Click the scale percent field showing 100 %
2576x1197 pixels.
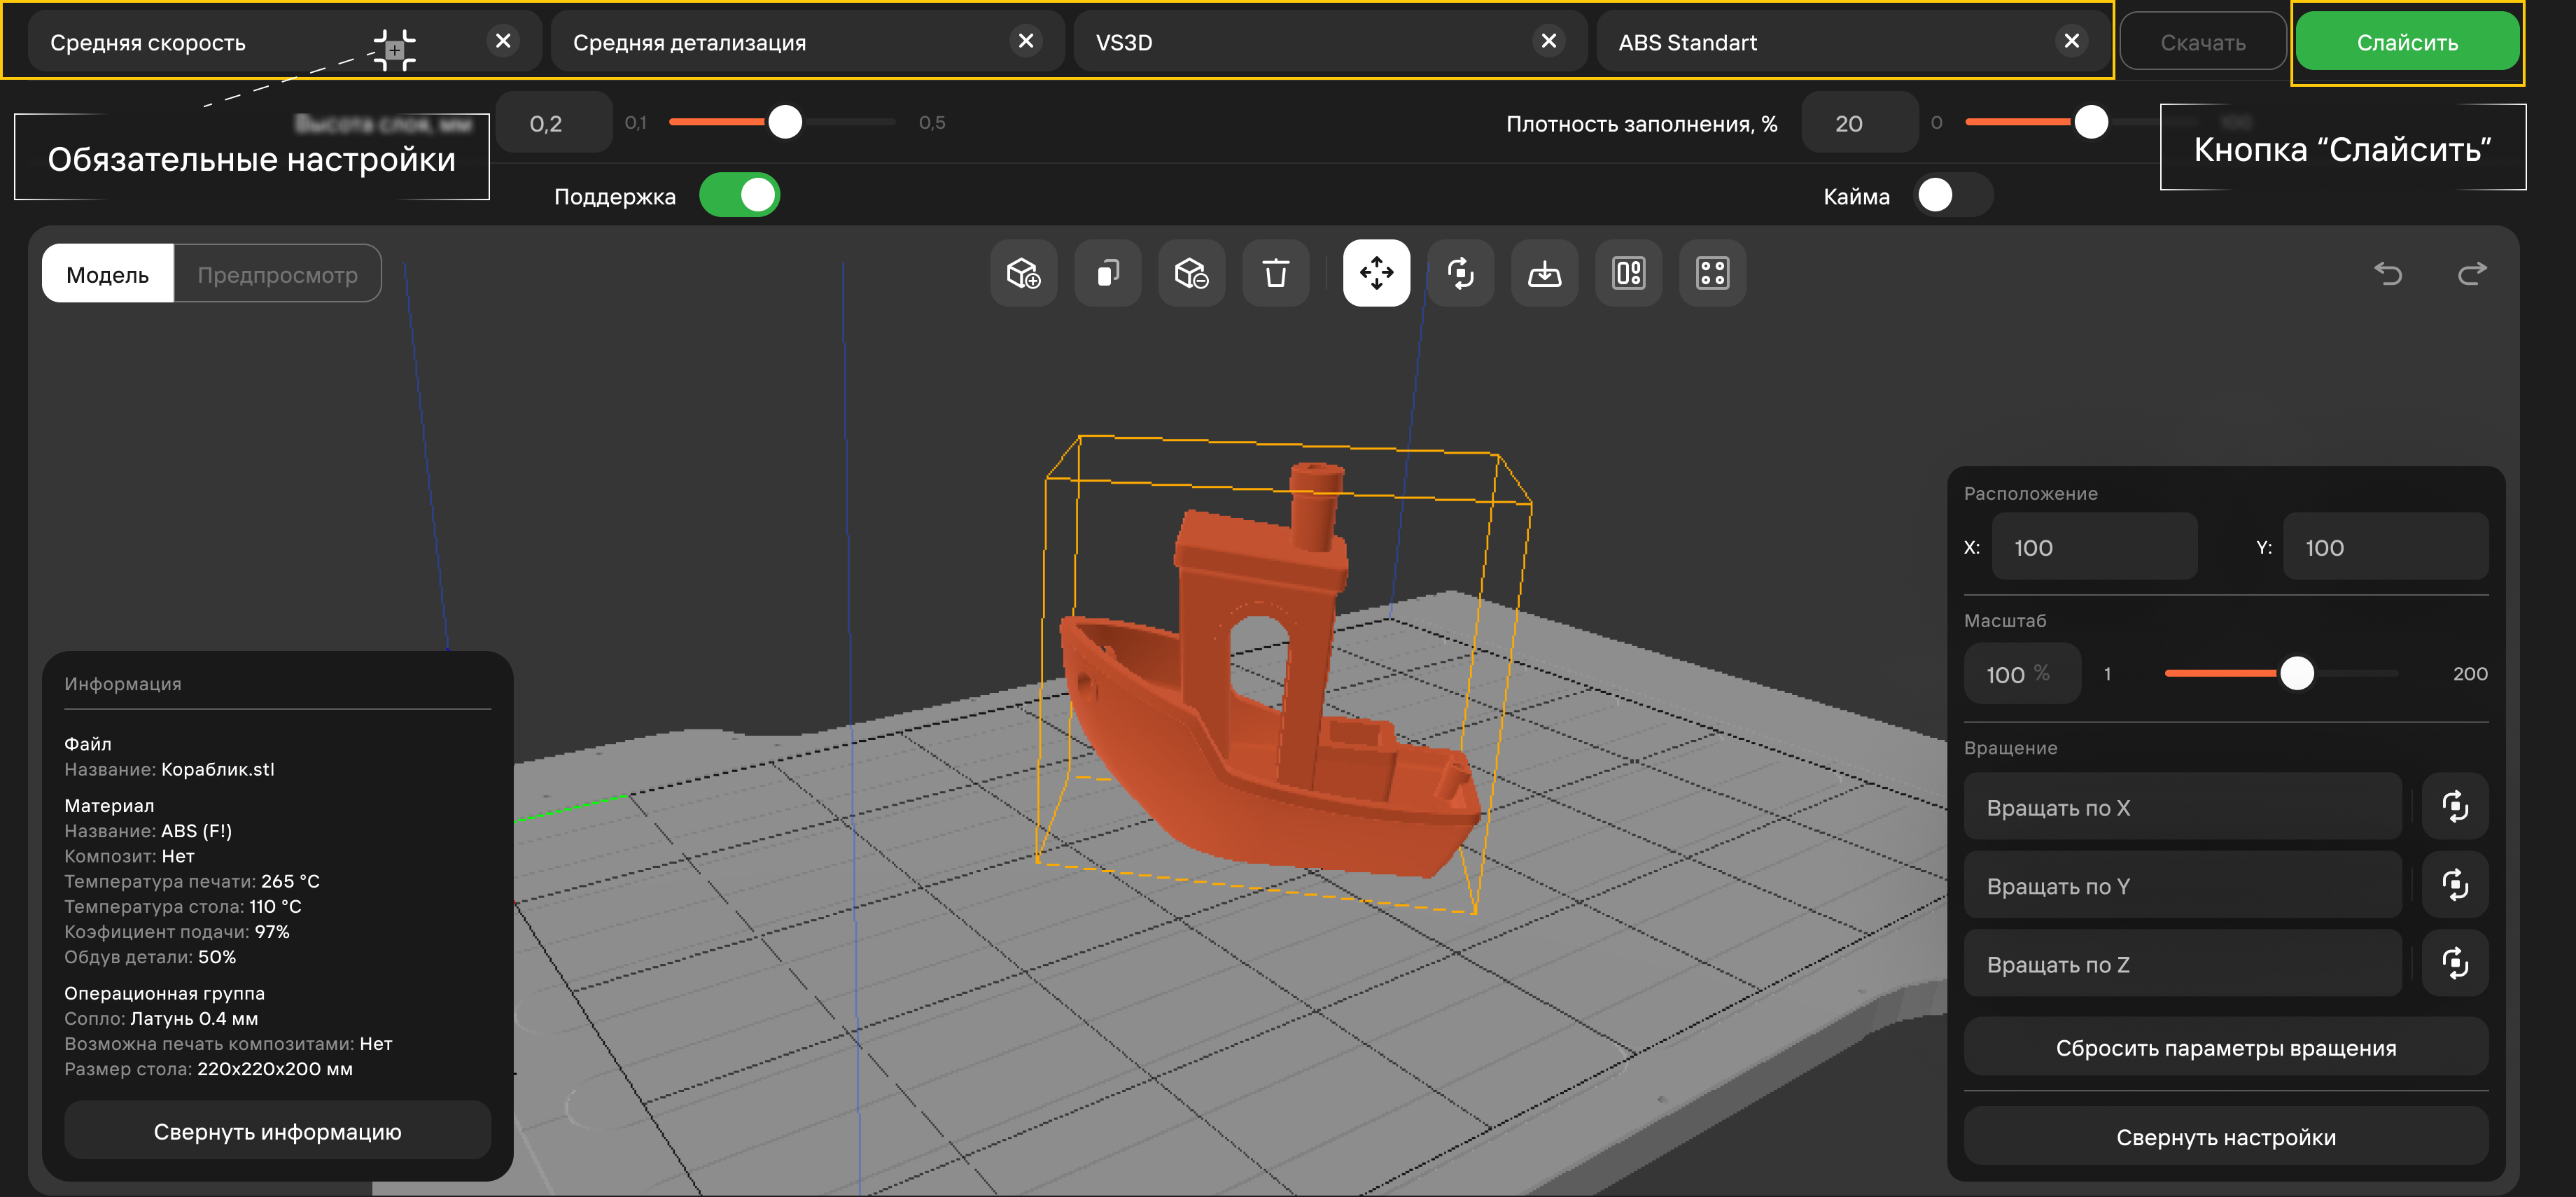(2023, 673)
